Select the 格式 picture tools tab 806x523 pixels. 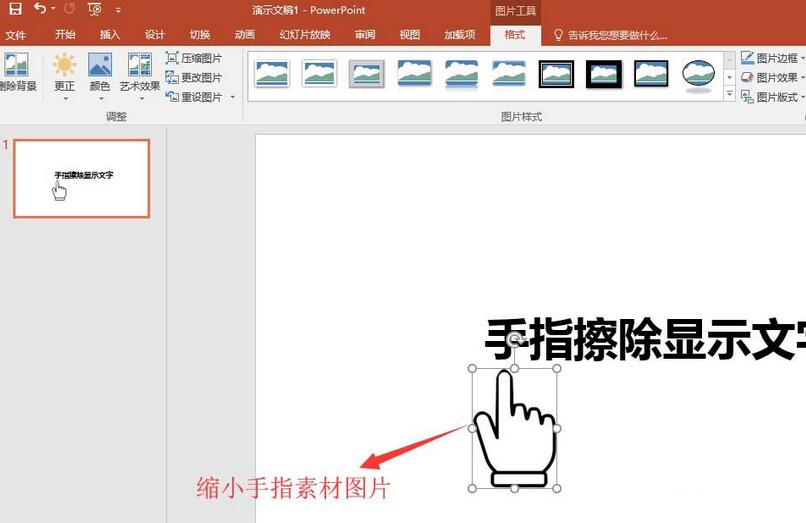pos(515,34)
